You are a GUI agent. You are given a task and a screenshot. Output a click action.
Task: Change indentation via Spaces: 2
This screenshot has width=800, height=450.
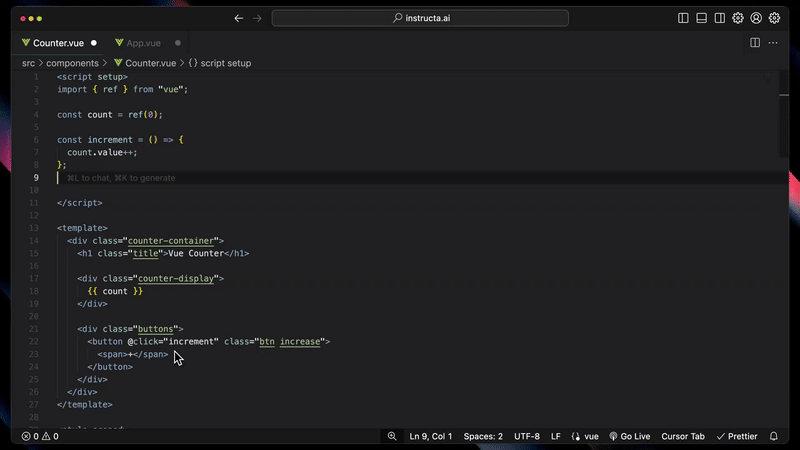483,436
